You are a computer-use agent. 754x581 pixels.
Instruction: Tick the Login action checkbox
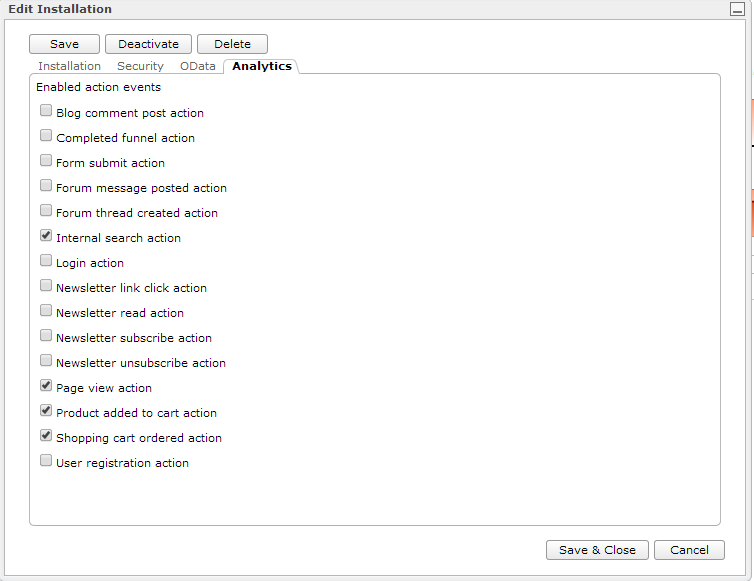[46, 261]
